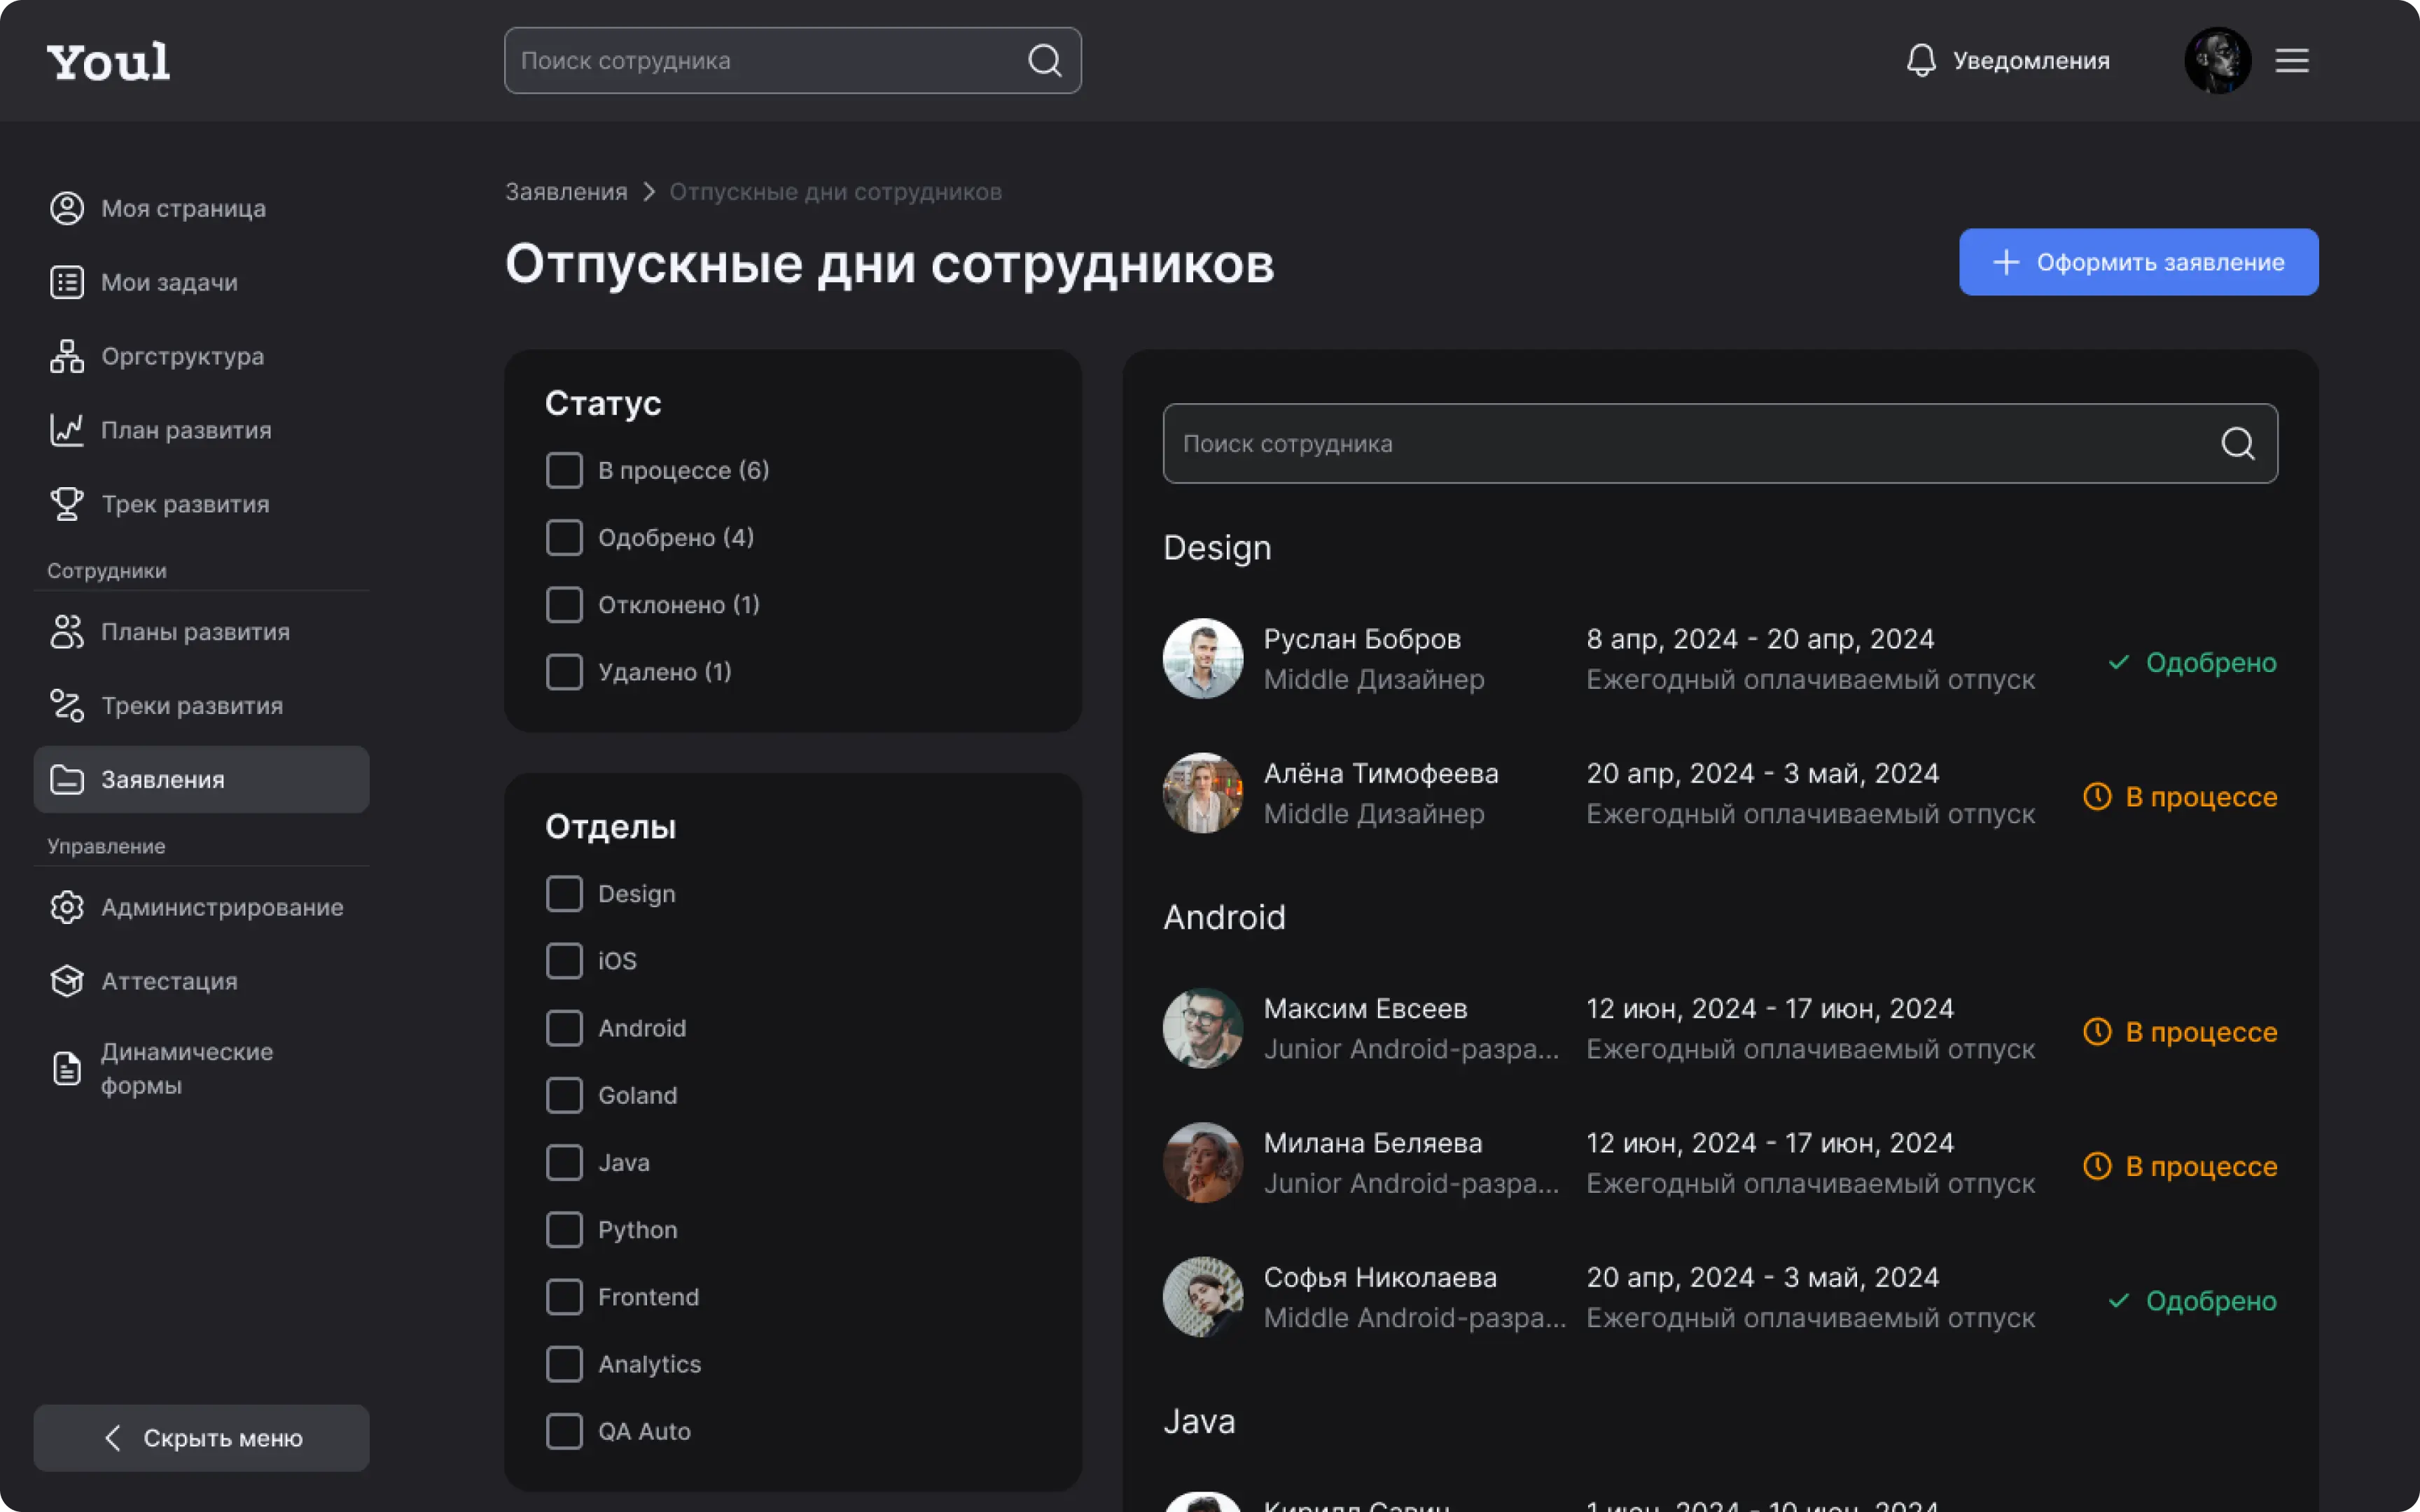Viewport: 2420px width, 1512px height.
Task: Select Администрирование menu item
Action: point(223,906)
